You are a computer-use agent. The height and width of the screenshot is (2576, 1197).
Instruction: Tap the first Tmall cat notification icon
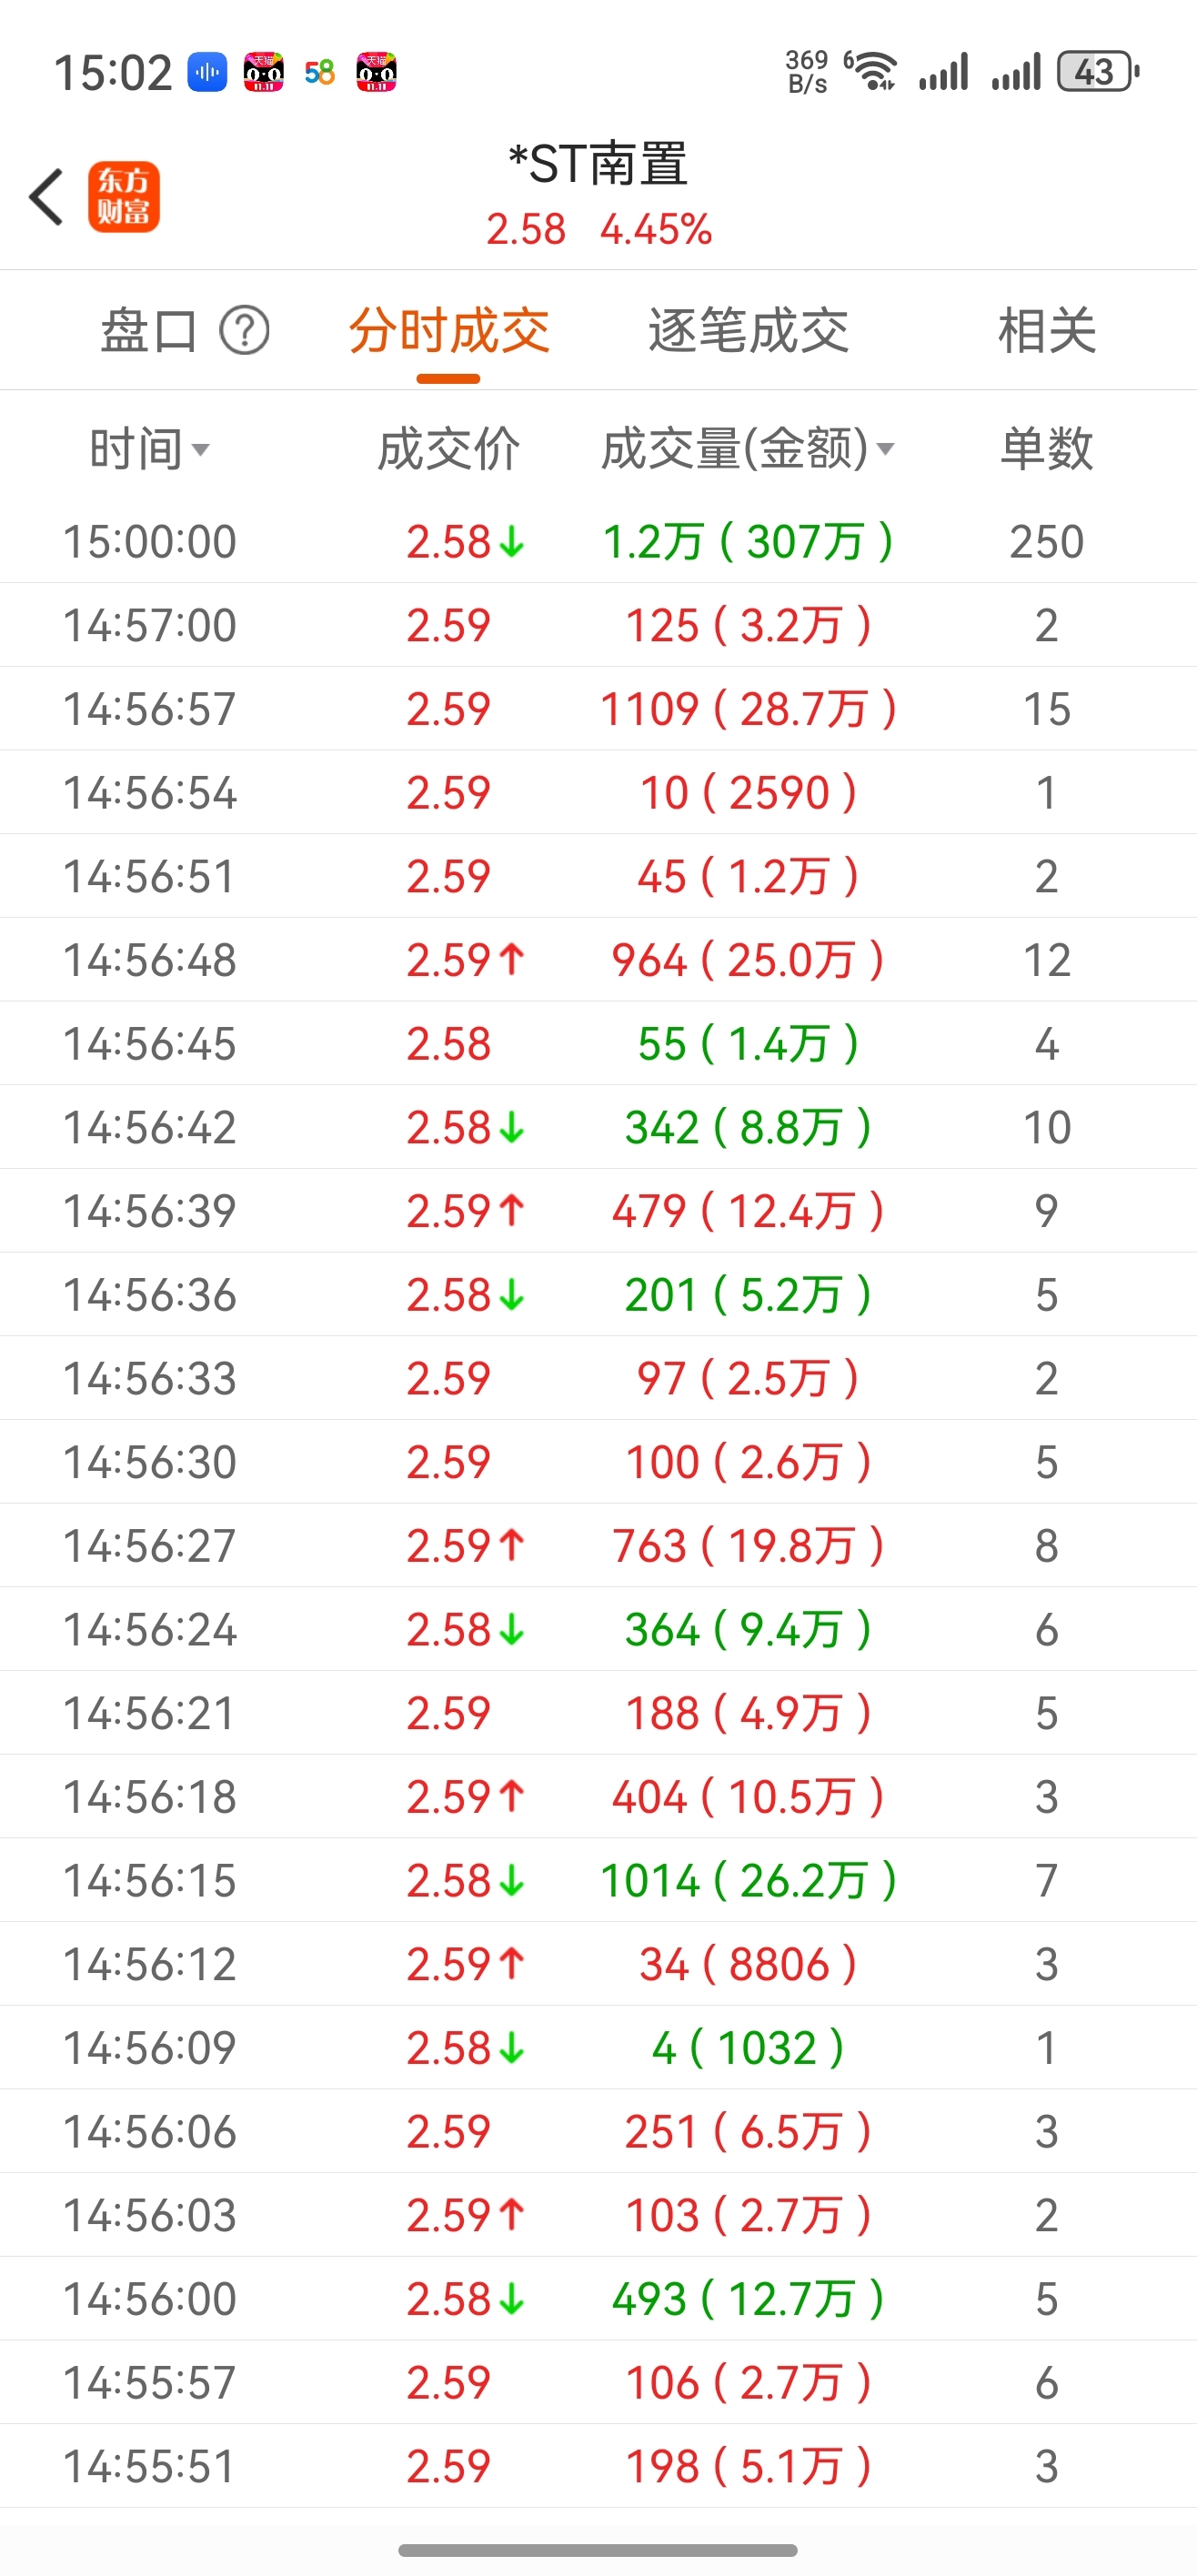coord(264,72)
